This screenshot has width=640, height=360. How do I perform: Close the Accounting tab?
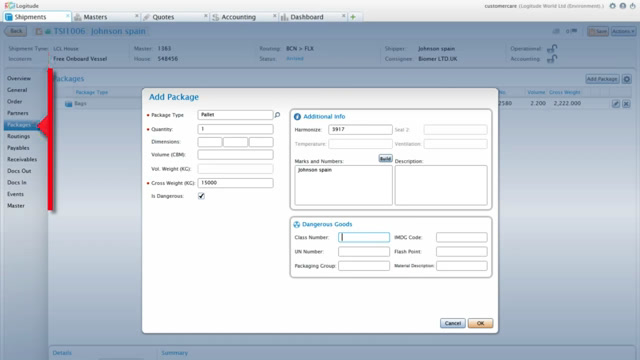(x=275, y=16)
